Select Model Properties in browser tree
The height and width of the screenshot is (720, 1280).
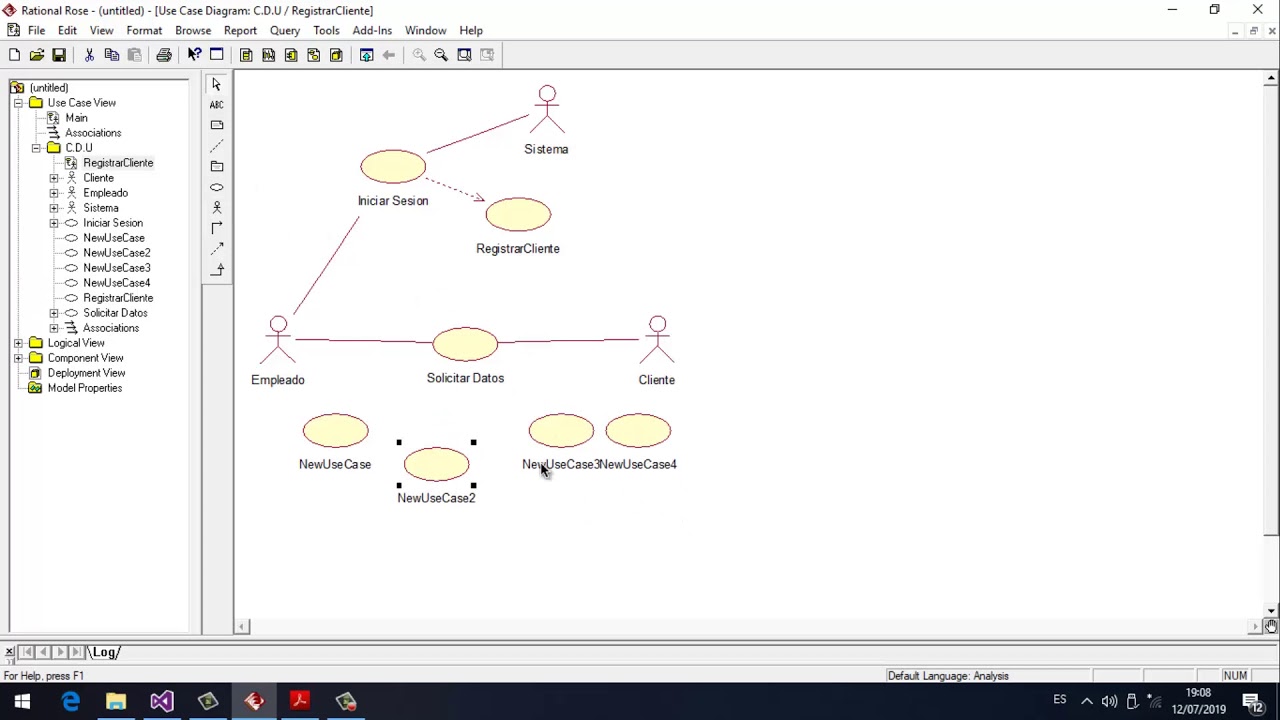coord(84,388)
